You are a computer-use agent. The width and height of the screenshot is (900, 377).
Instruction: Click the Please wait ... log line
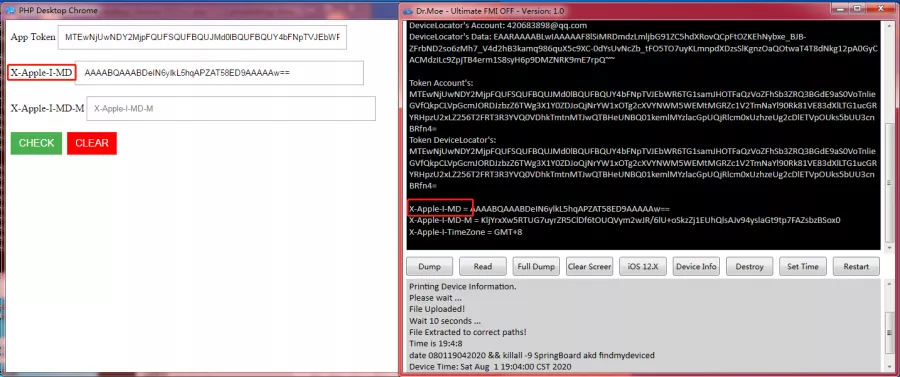pos(436,298)
